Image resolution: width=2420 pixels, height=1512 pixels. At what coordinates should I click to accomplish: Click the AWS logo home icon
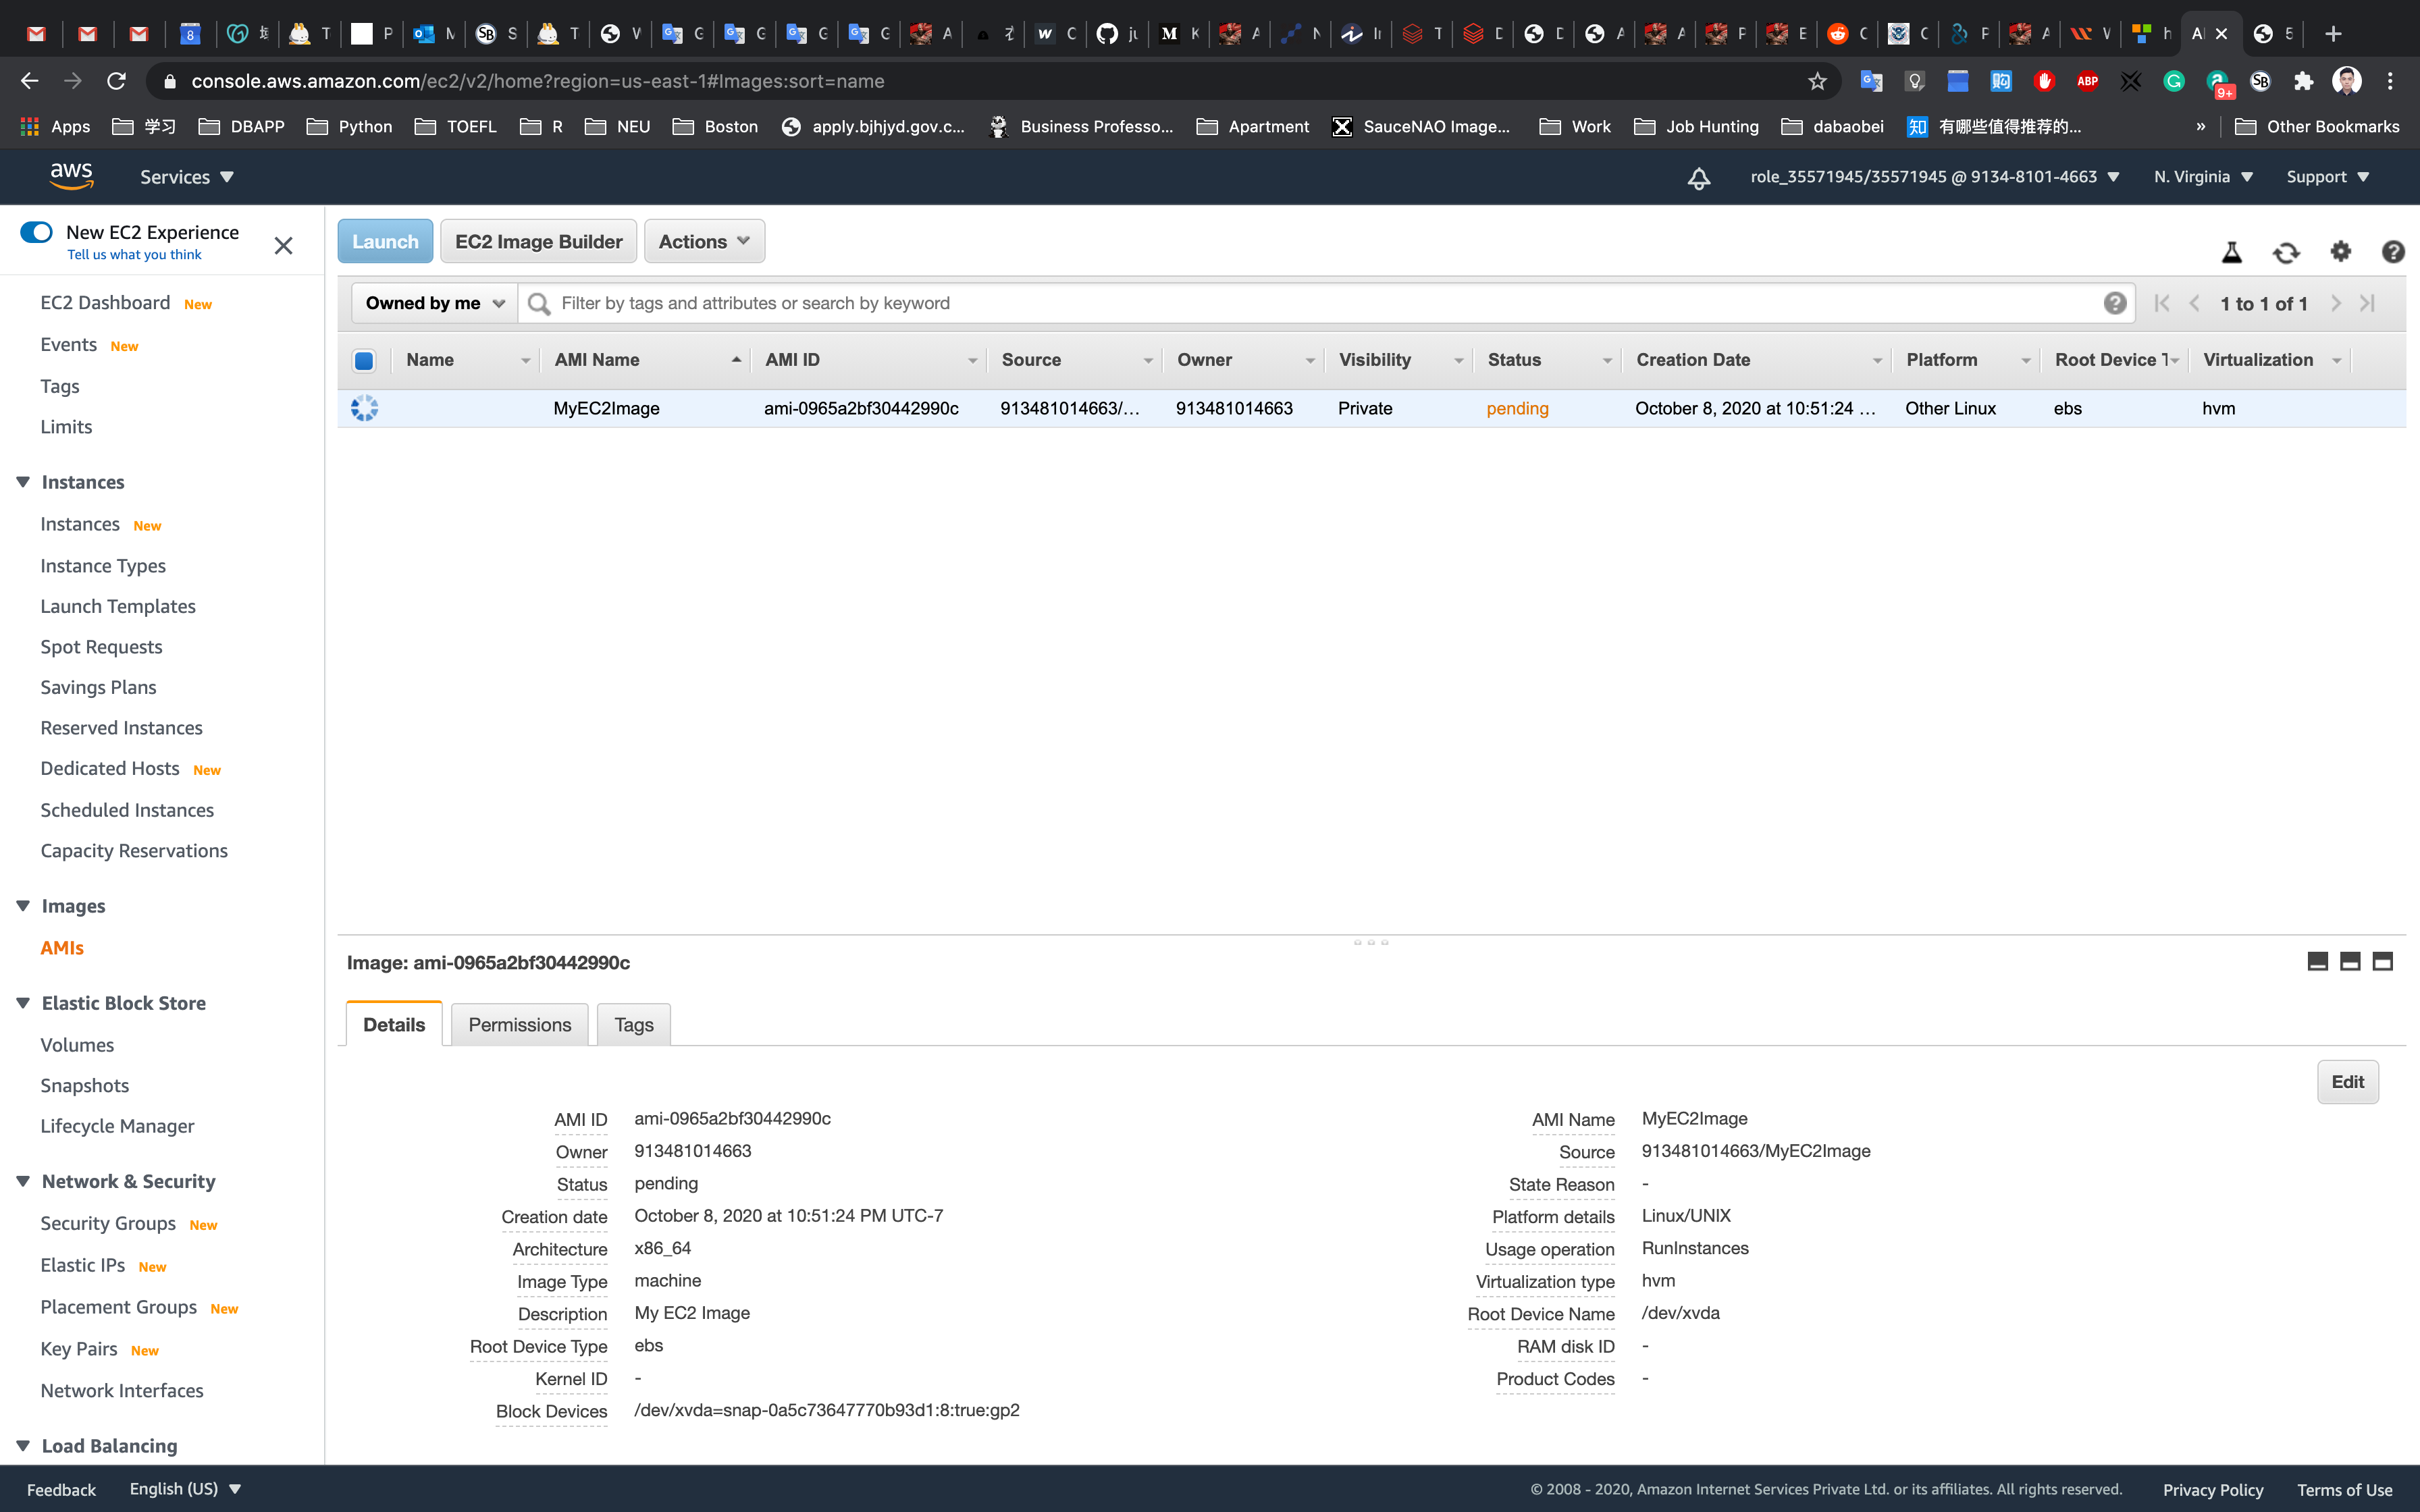point(71,176)
